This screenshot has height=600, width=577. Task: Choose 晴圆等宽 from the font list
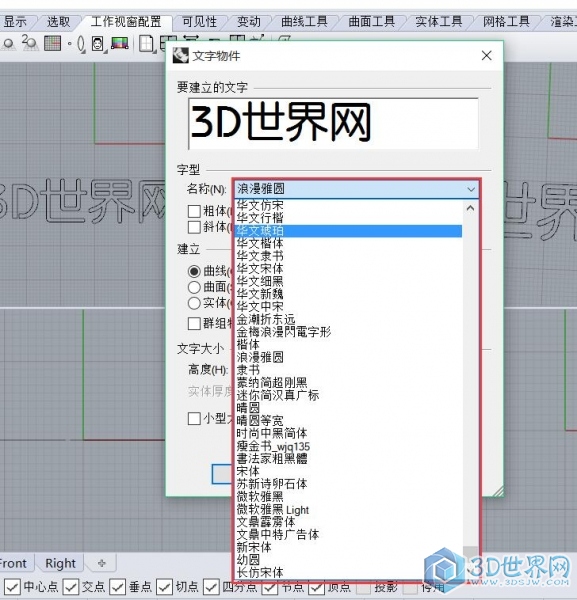click(x=349, y=421)
